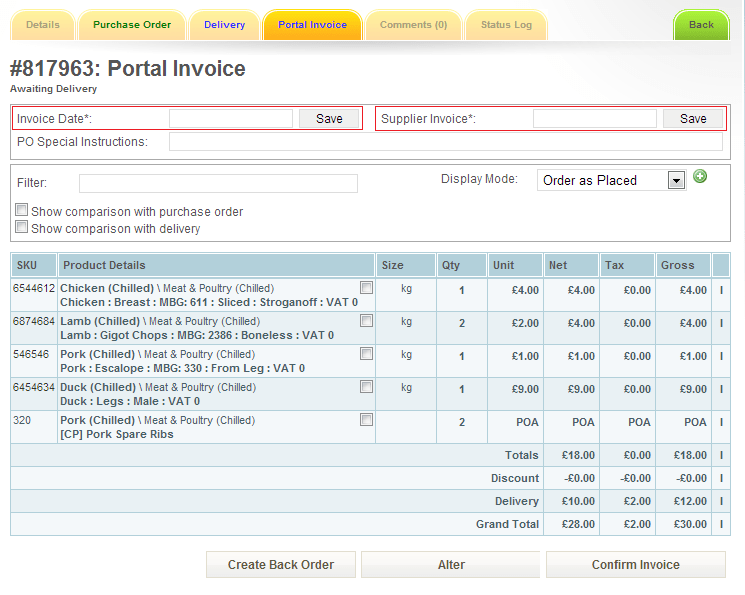
Task: Click Duck Legs Male product description
Action: click(x=130, y=402)
